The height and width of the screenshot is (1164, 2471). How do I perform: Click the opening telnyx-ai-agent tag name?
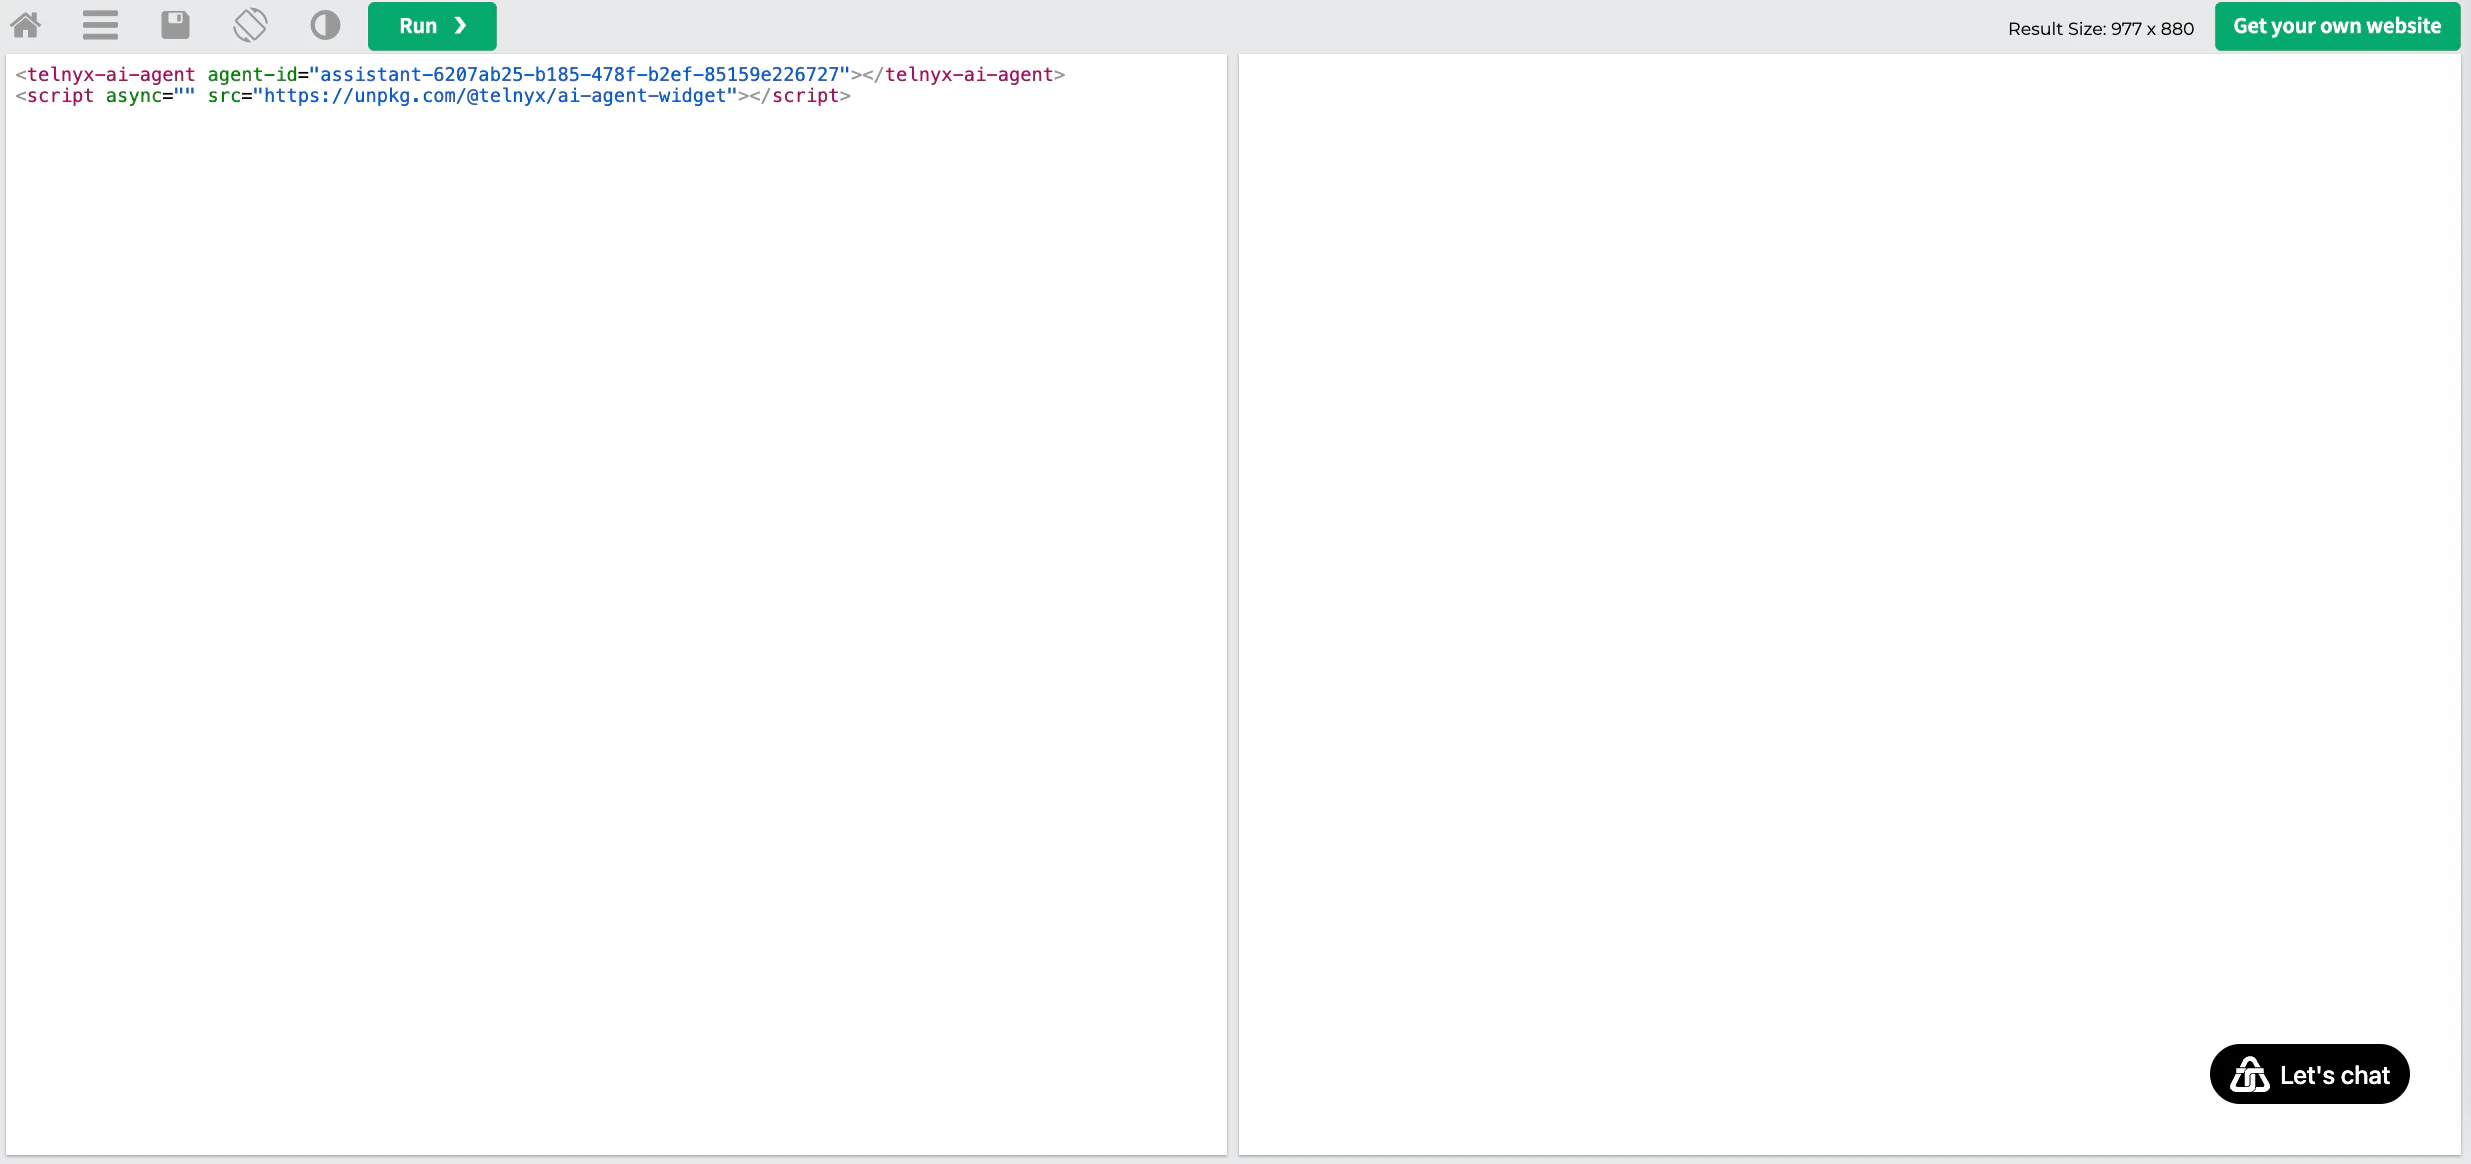tap(110, 75)
